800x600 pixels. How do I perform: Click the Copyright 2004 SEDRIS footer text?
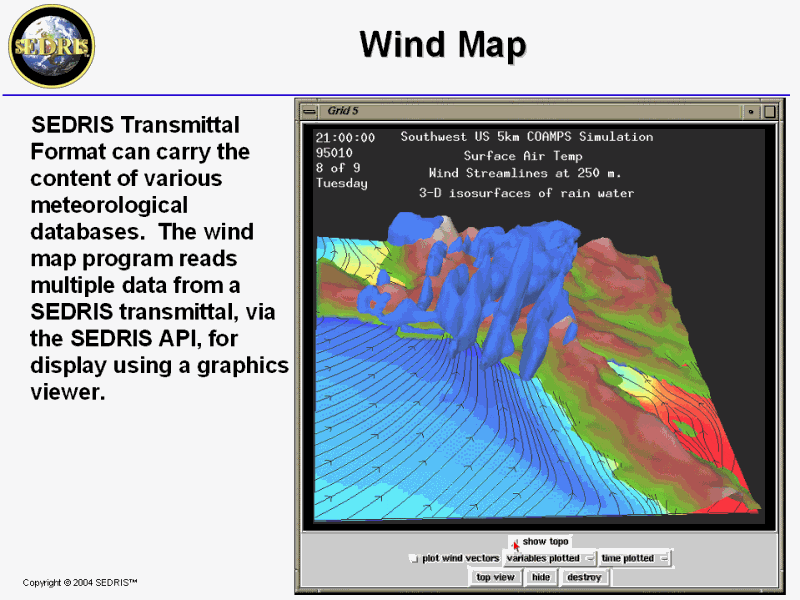80,582
